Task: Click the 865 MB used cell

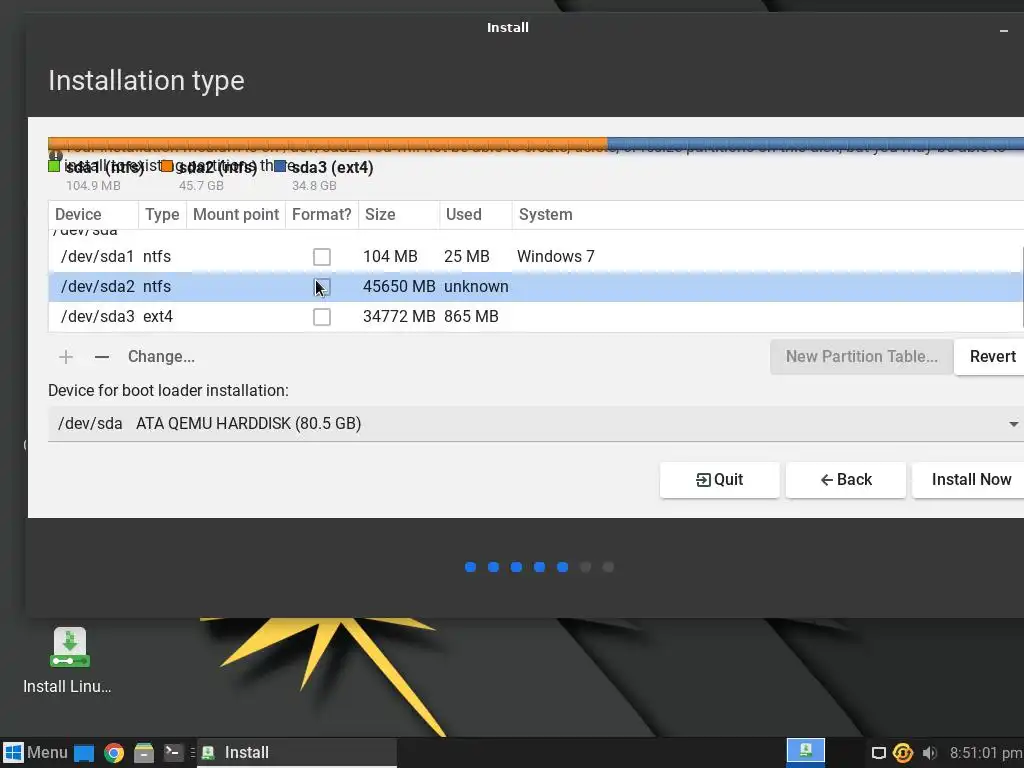Action: 471,317
